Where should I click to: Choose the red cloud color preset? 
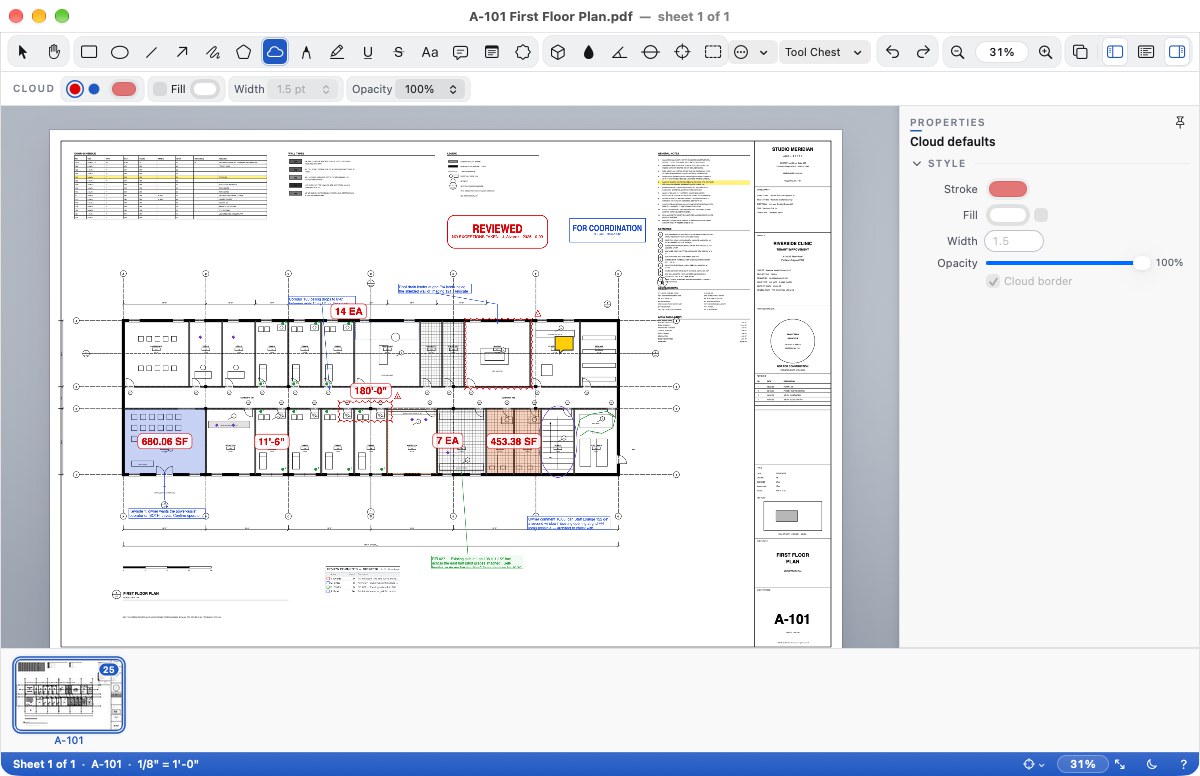coord(75,89)
